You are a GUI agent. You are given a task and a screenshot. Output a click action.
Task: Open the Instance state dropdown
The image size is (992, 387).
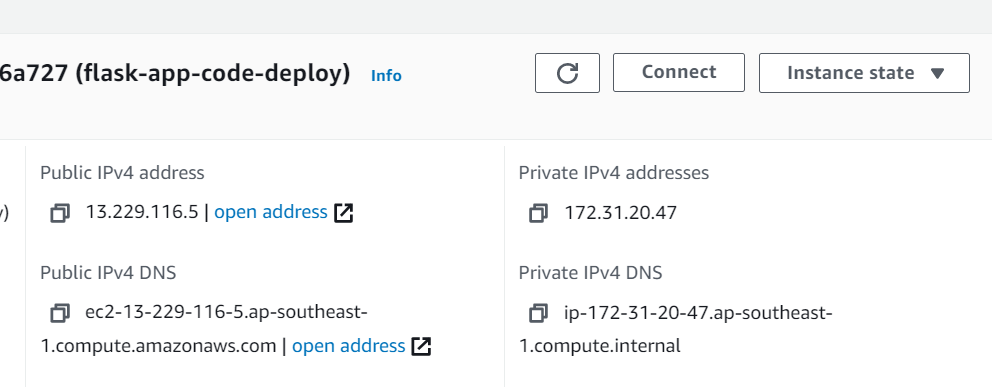[x=864, y=73]
